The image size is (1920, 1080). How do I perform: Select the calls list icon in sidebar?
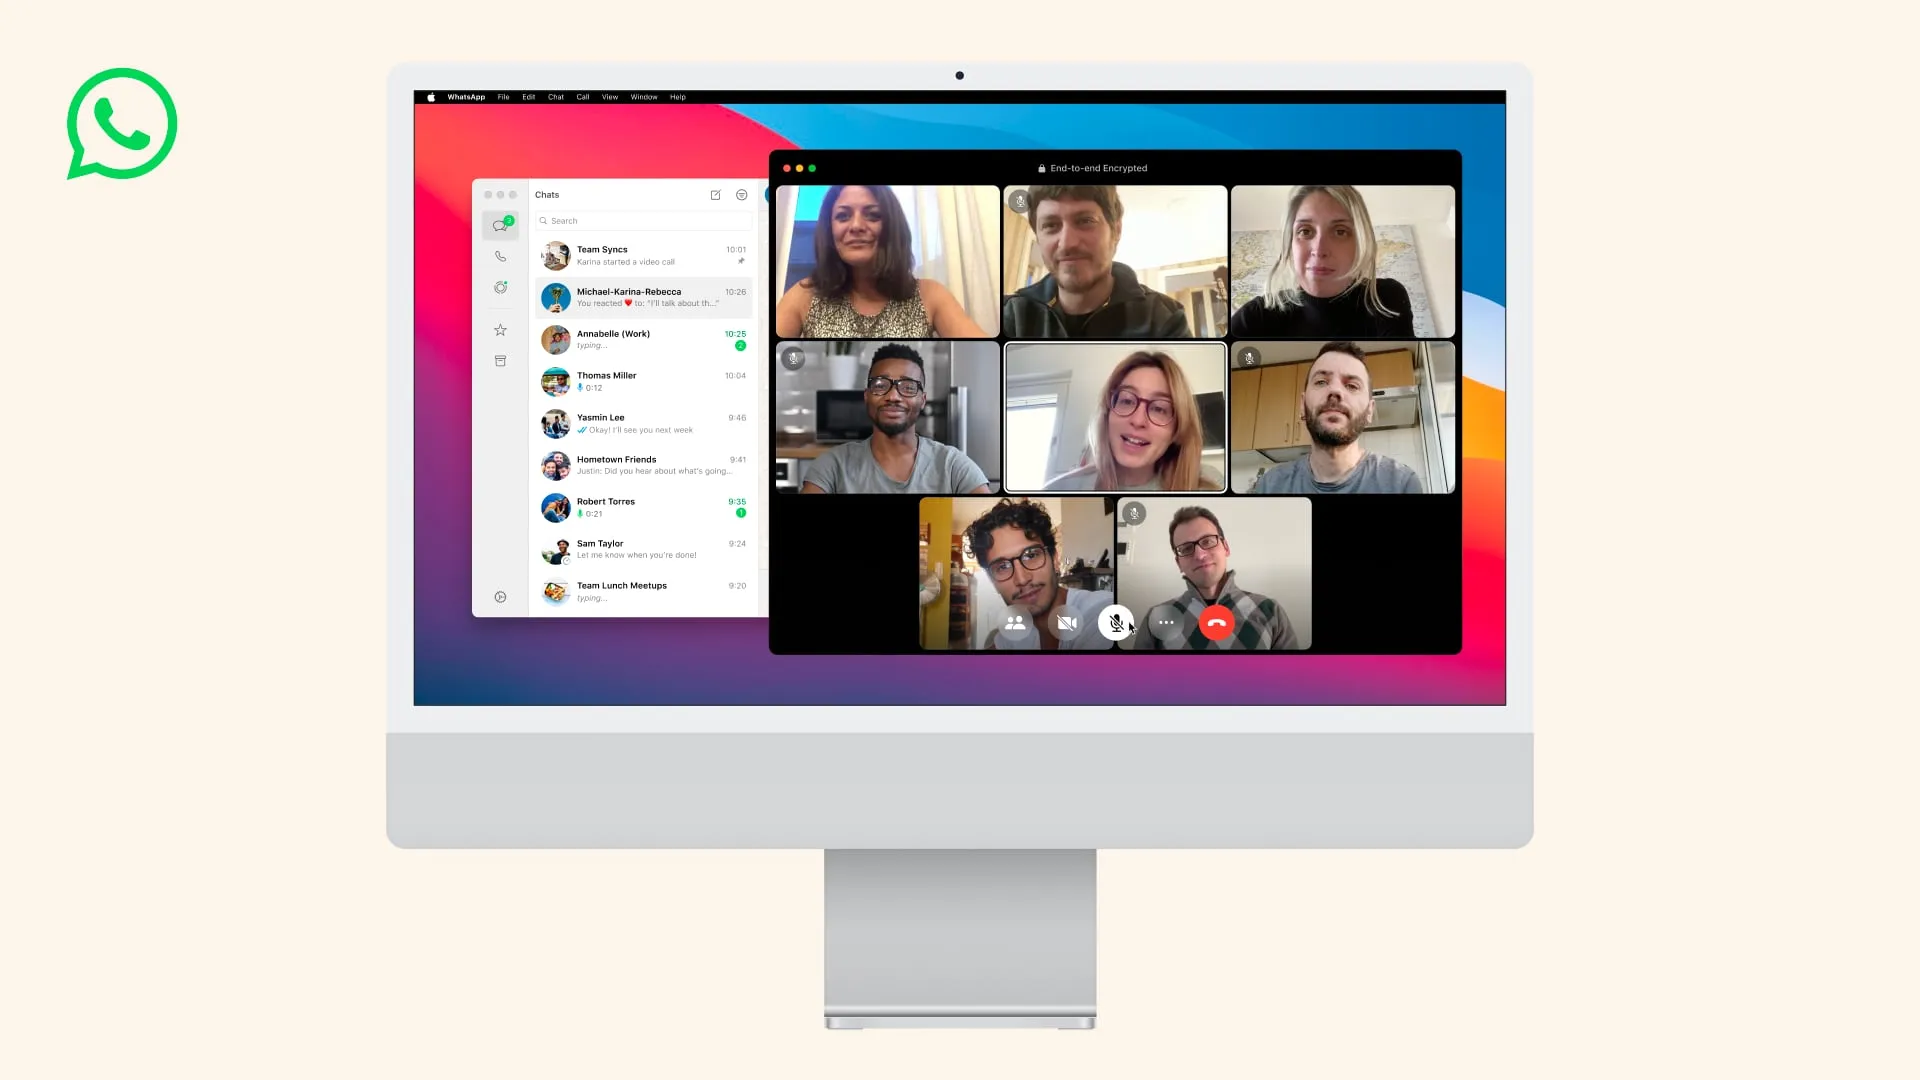tap(498, 257)
